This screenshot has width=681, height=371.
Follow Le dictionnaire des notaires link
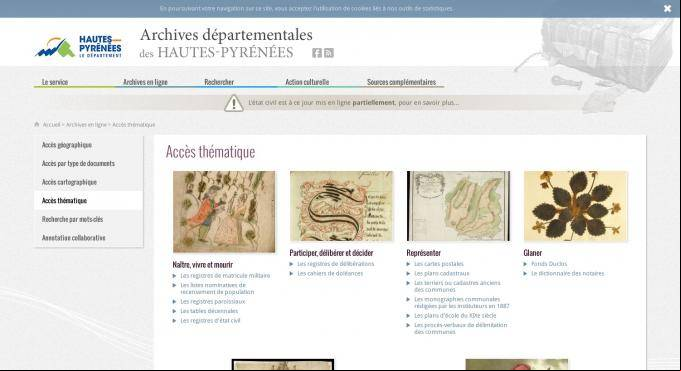point(568,274)
